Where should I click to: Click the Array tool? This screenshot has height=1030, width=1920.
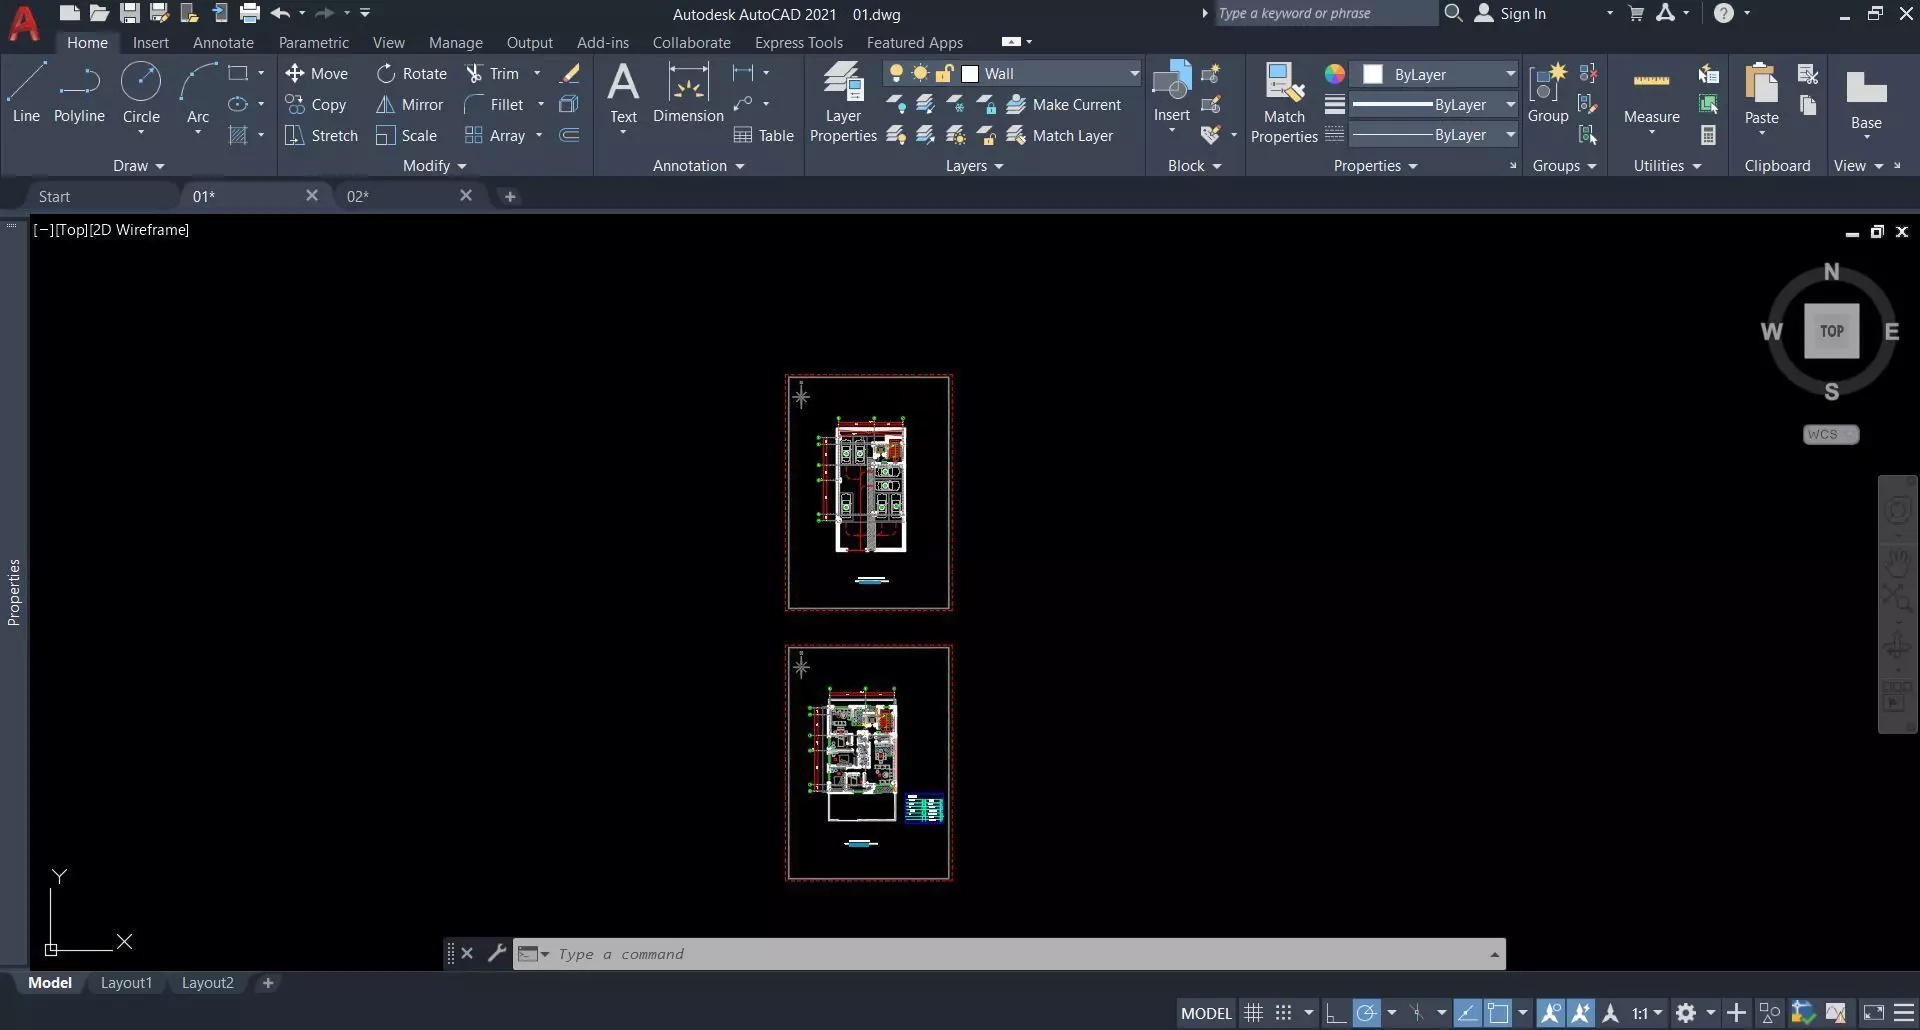pyautogui.click(x=495, y=135)
